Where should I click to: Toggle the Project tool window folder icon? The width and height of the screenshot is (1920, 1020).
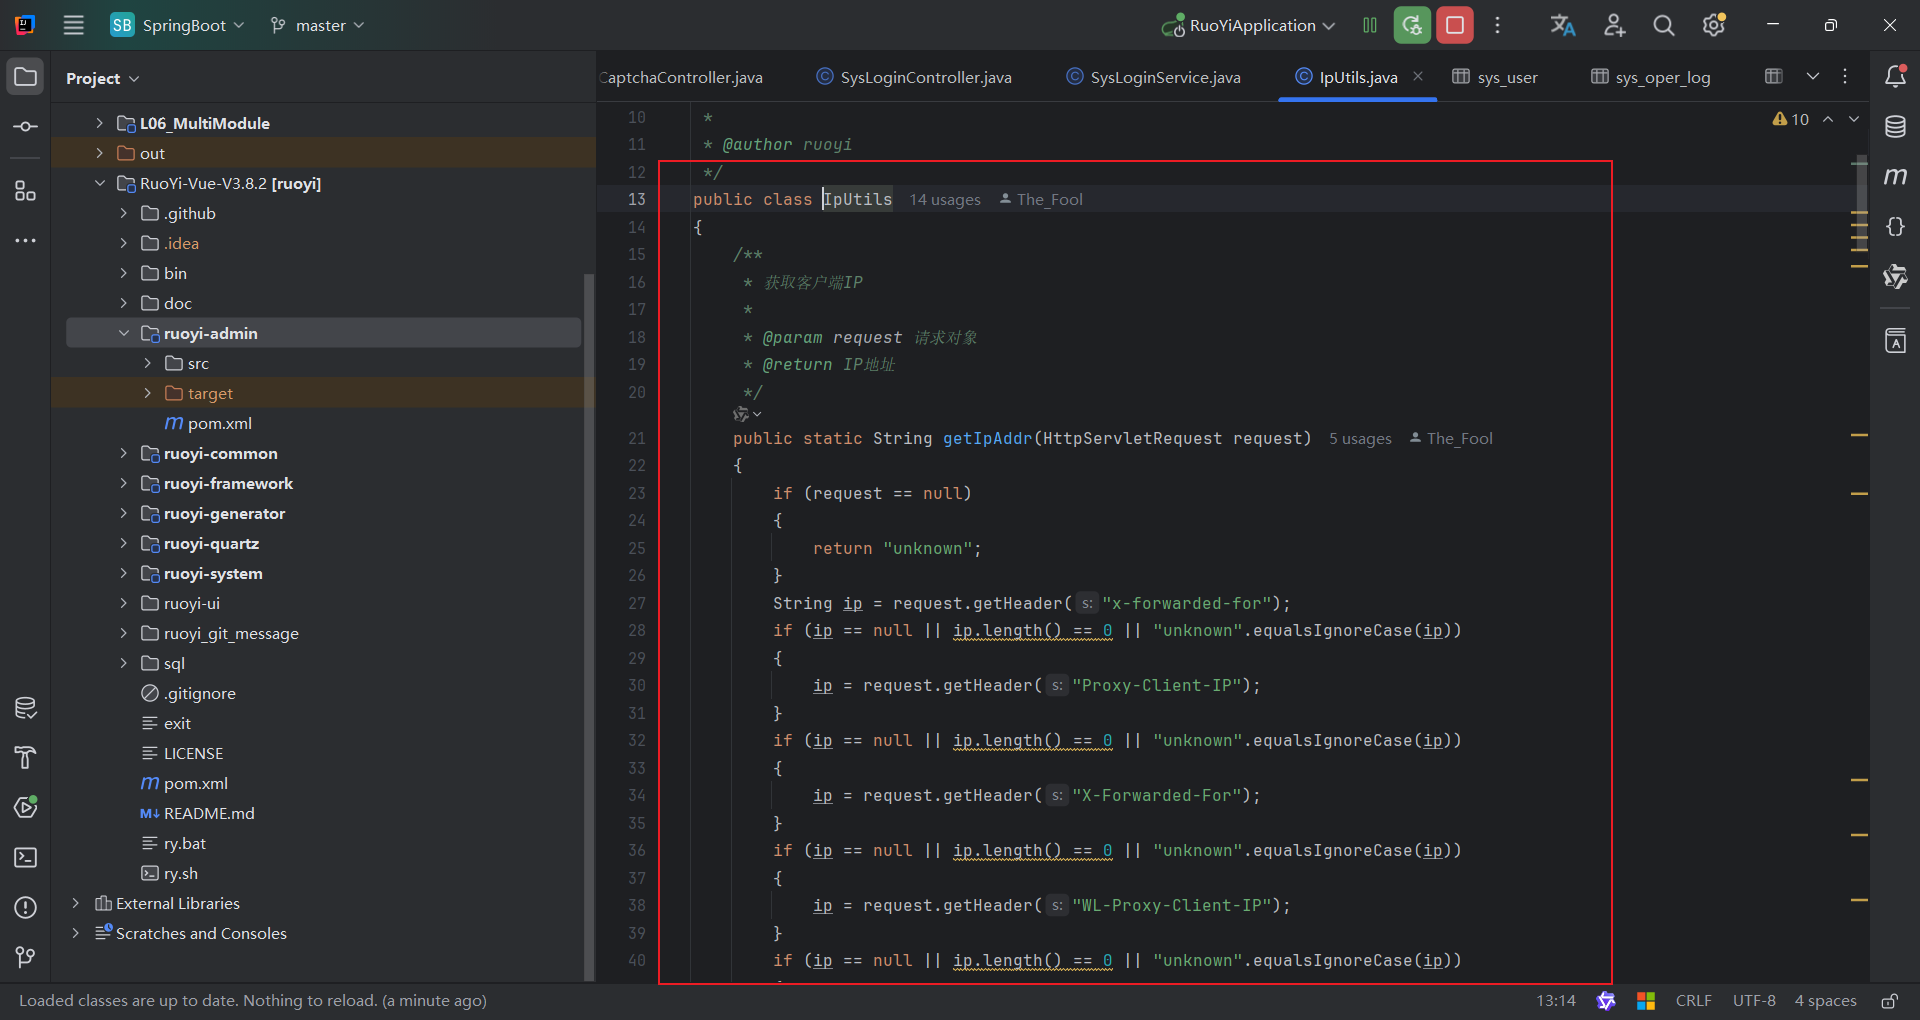26,77
